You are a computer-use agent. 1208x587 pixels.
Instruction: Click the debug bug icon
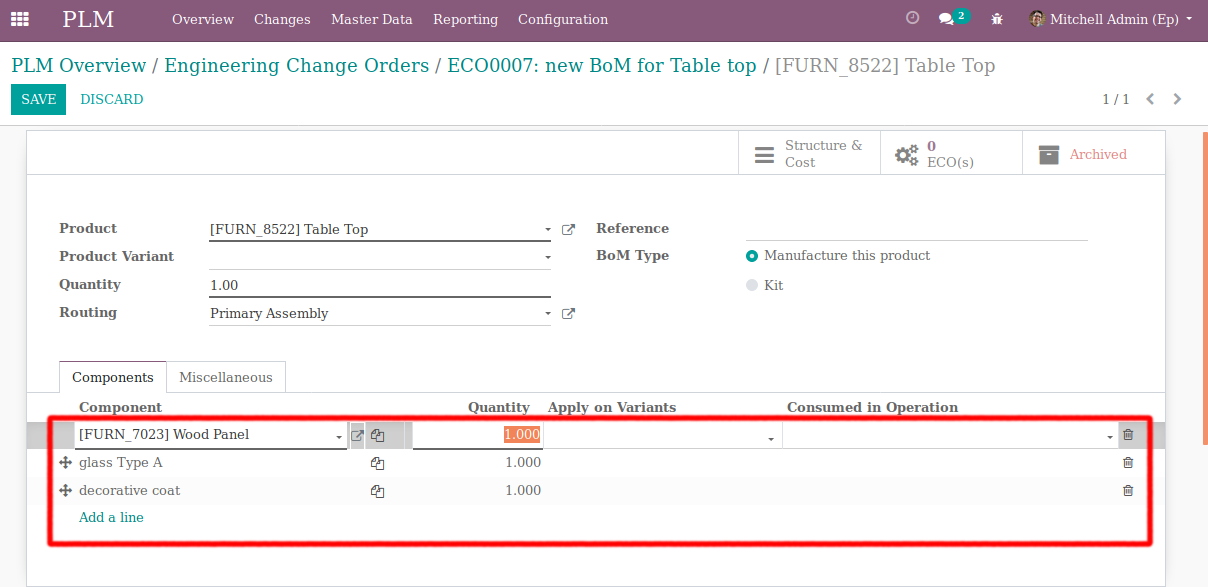tap(997, 19)
